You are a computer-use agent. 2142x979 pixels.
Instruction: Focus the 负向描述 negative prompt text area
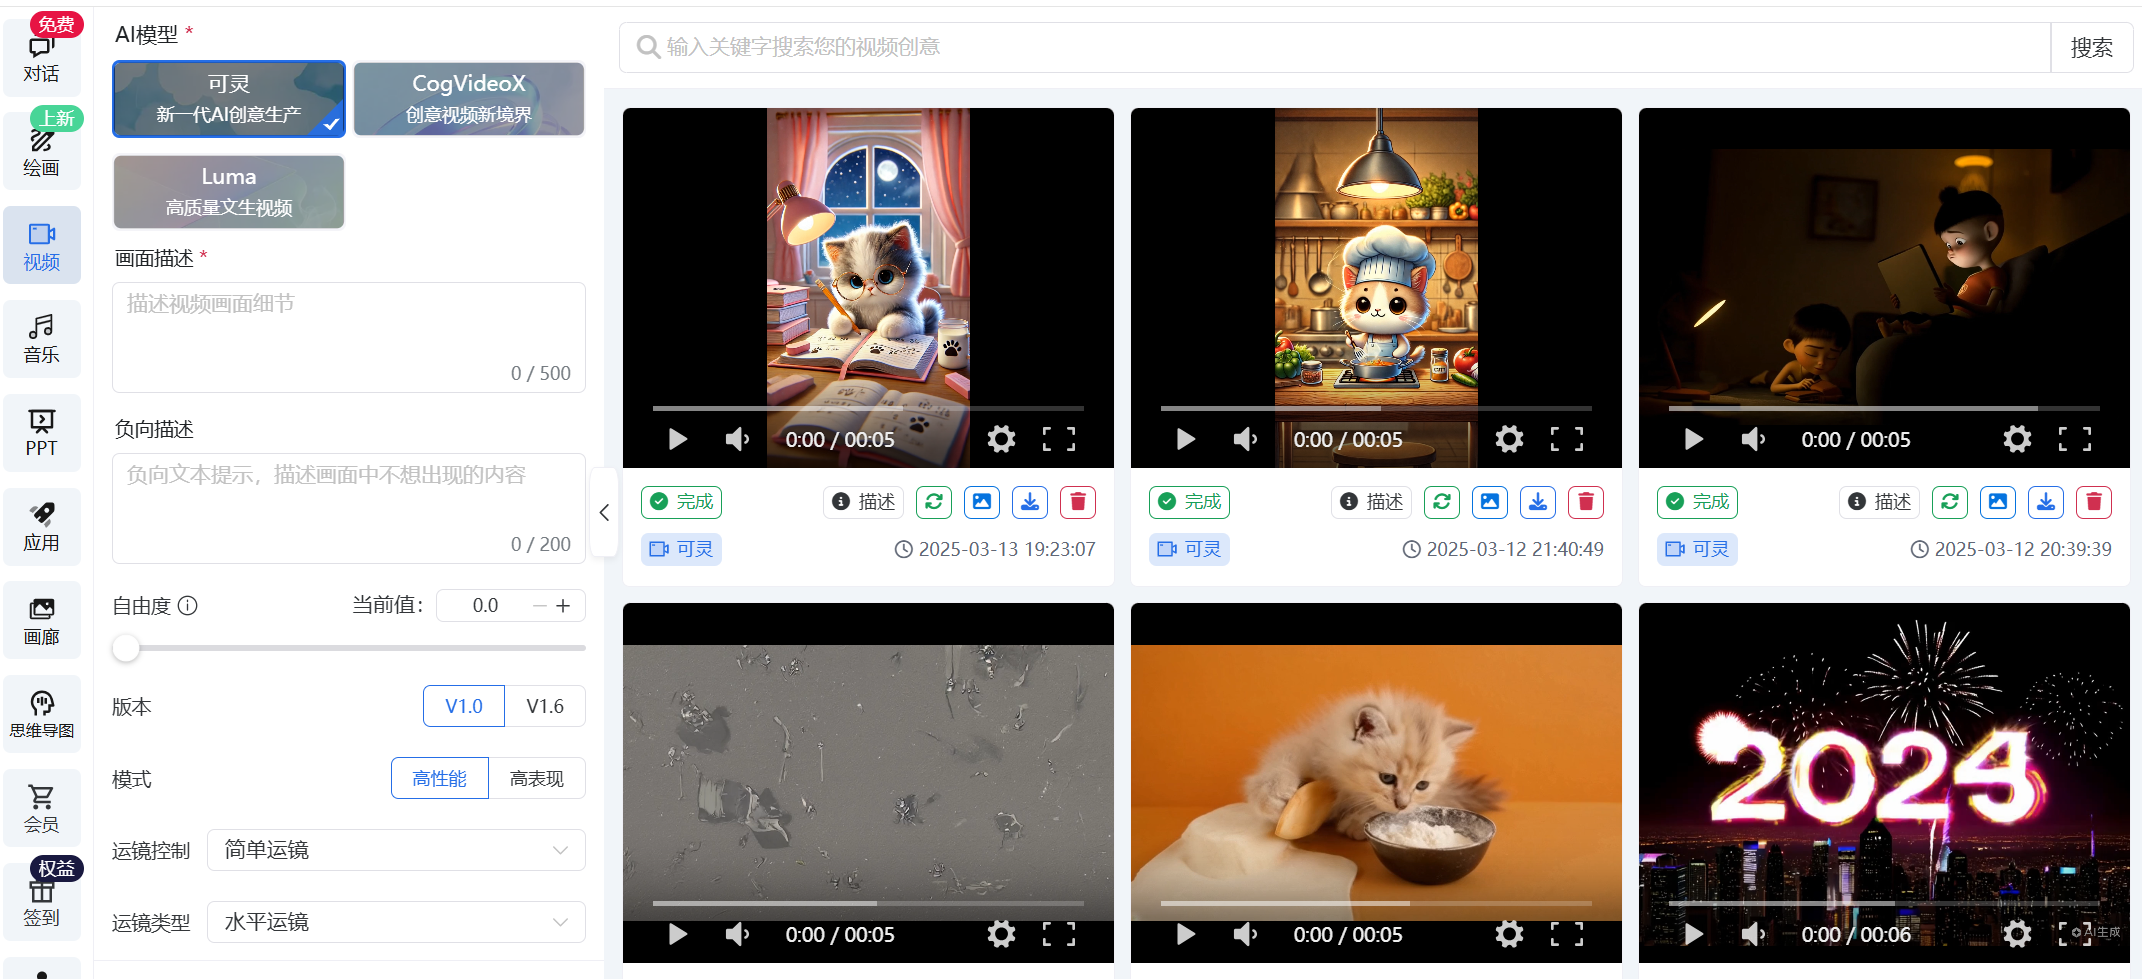click(x=349, y=509)
